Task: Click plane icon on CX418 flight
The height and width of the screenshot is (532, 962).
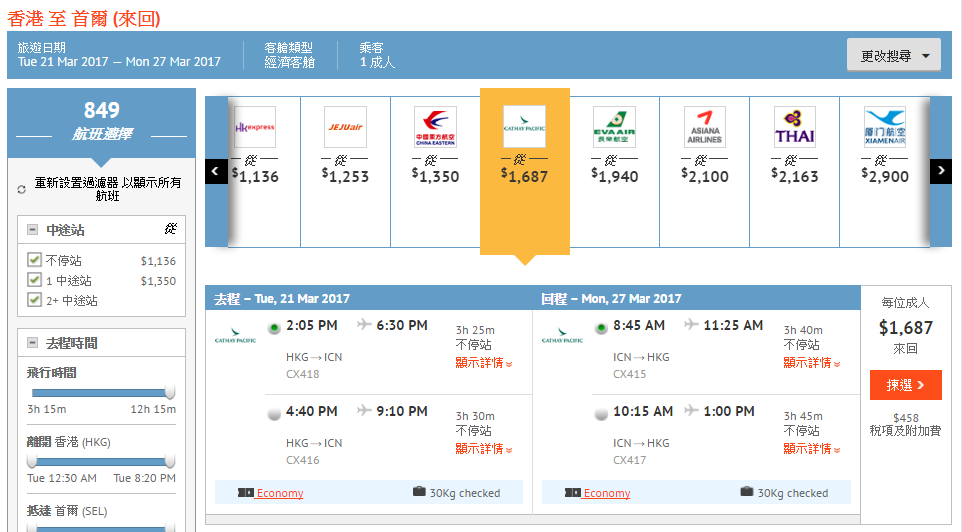Action: pos(364,324)
